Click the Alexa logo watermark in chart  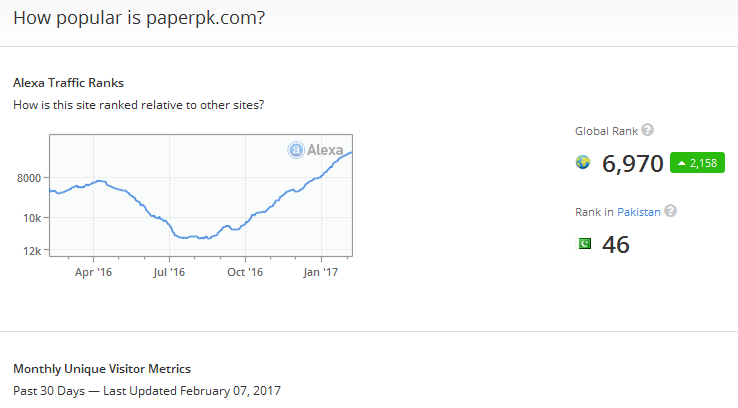(315, 150)
